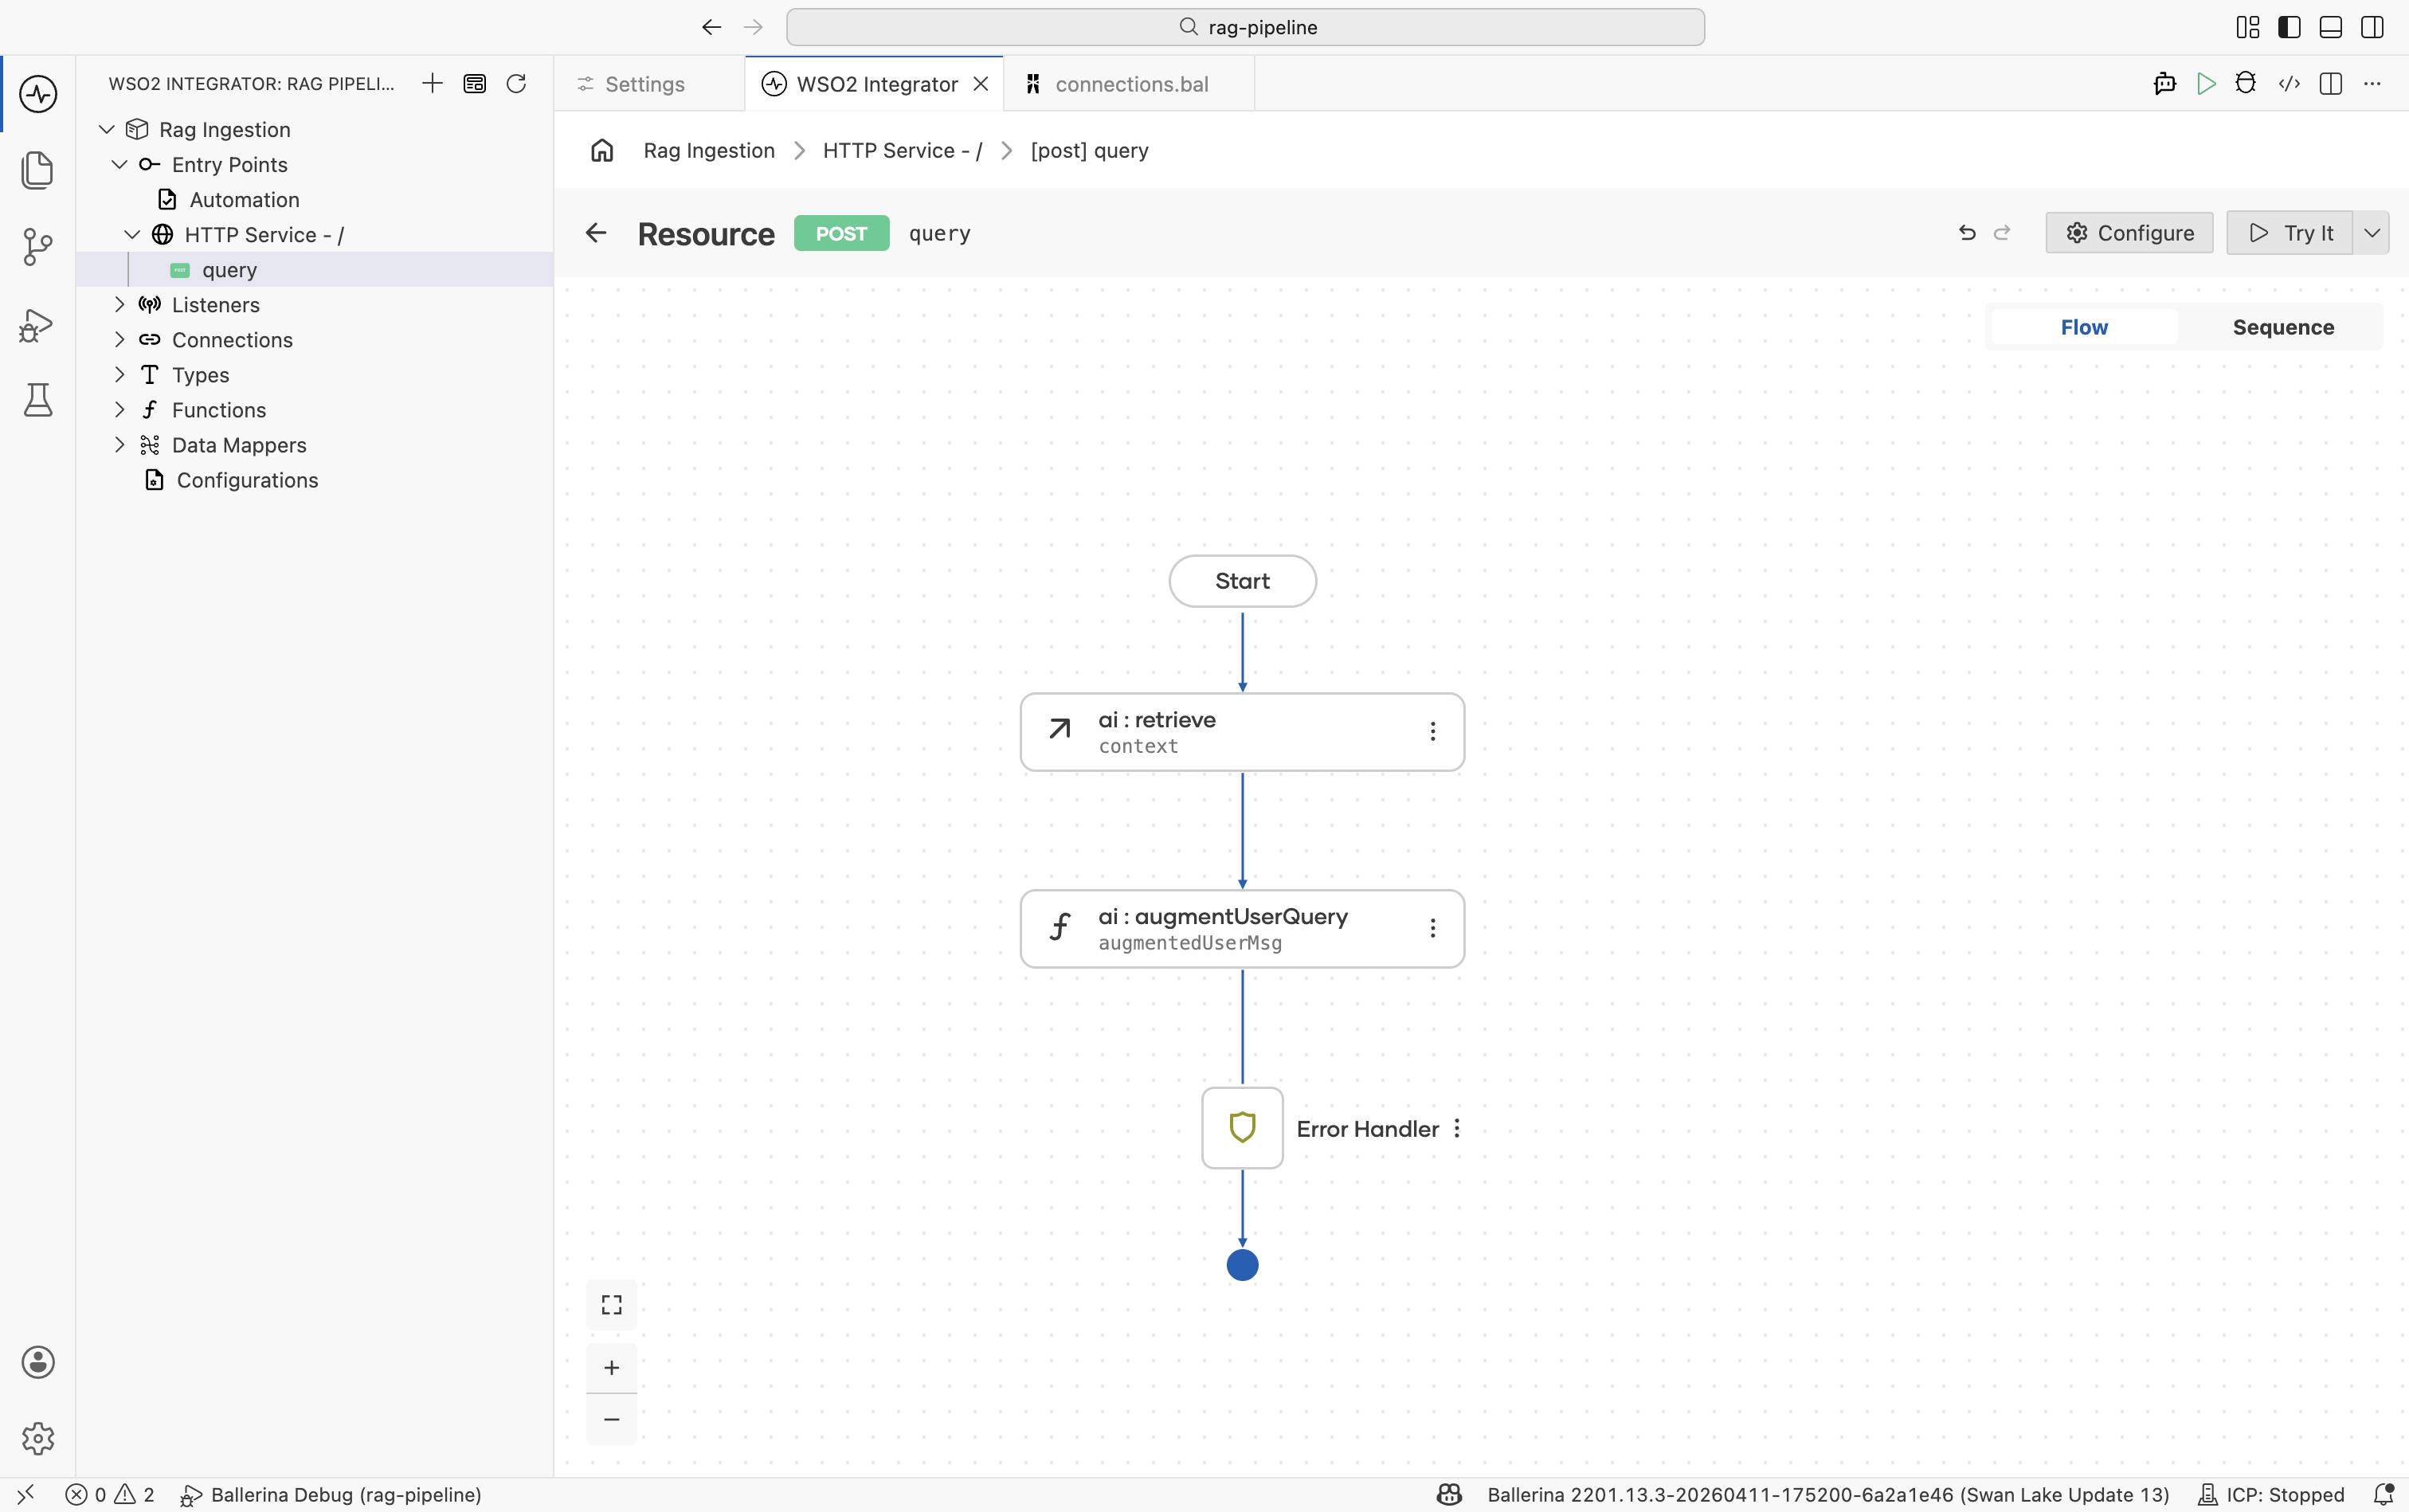This screenshot has height=1512, width=2409.
Task: Open the Accounts icon
Action: (x=38, y=1362)
